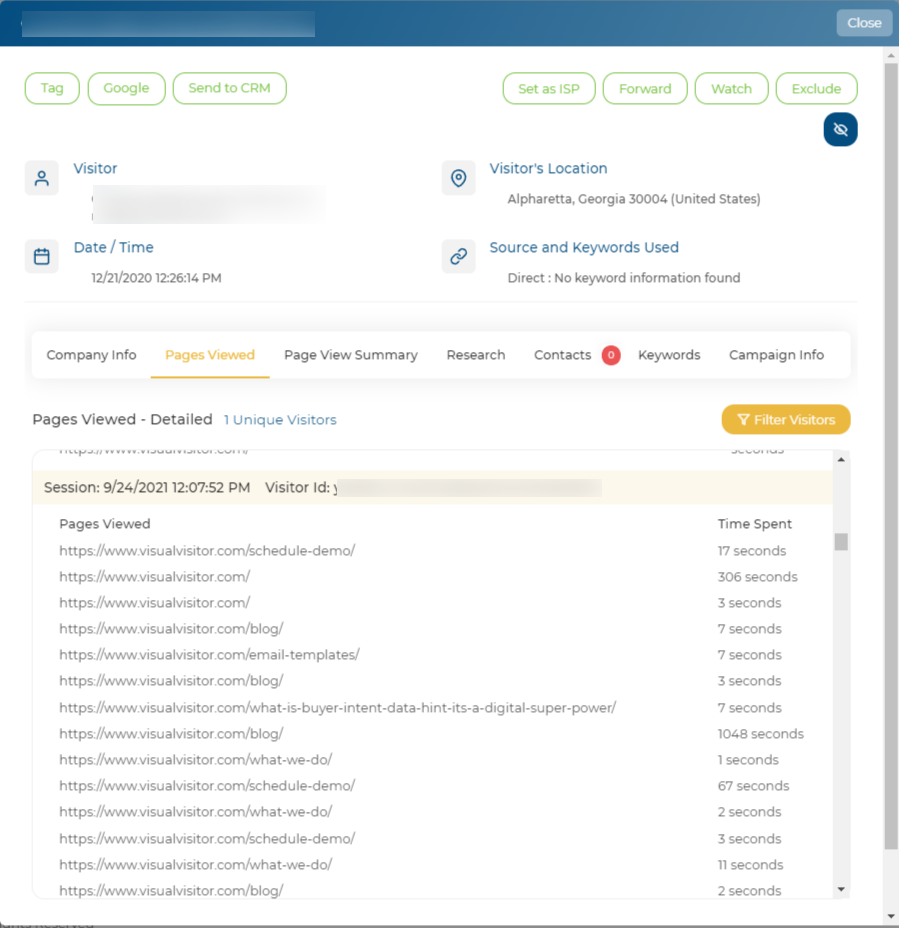Viewport: 899px width, 928px height.
Task: Click the red Contacts count badge
Action: tap(611, 355)
